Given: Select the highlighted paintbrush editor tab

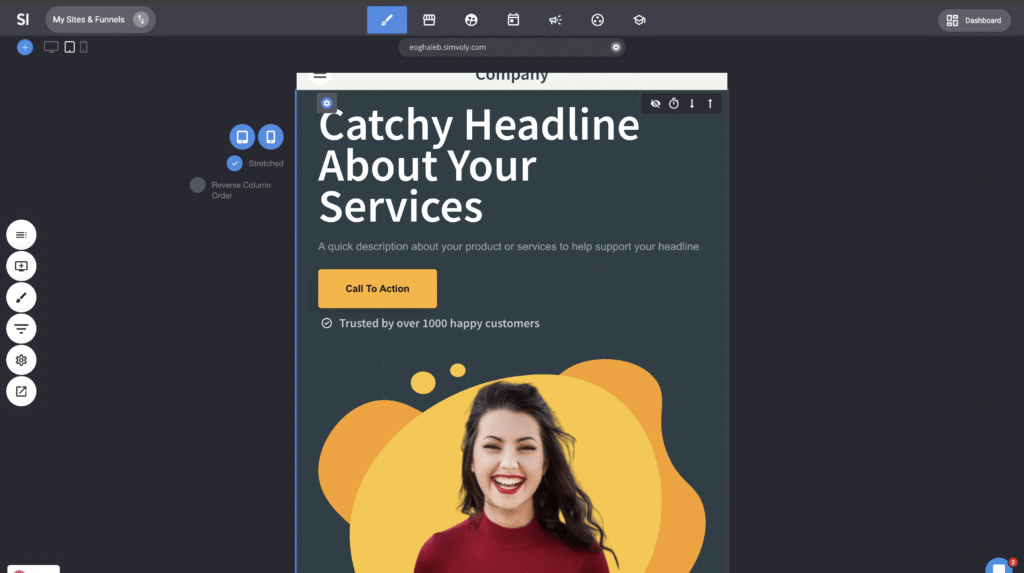Looking at the screenshot, I should 387,20.
